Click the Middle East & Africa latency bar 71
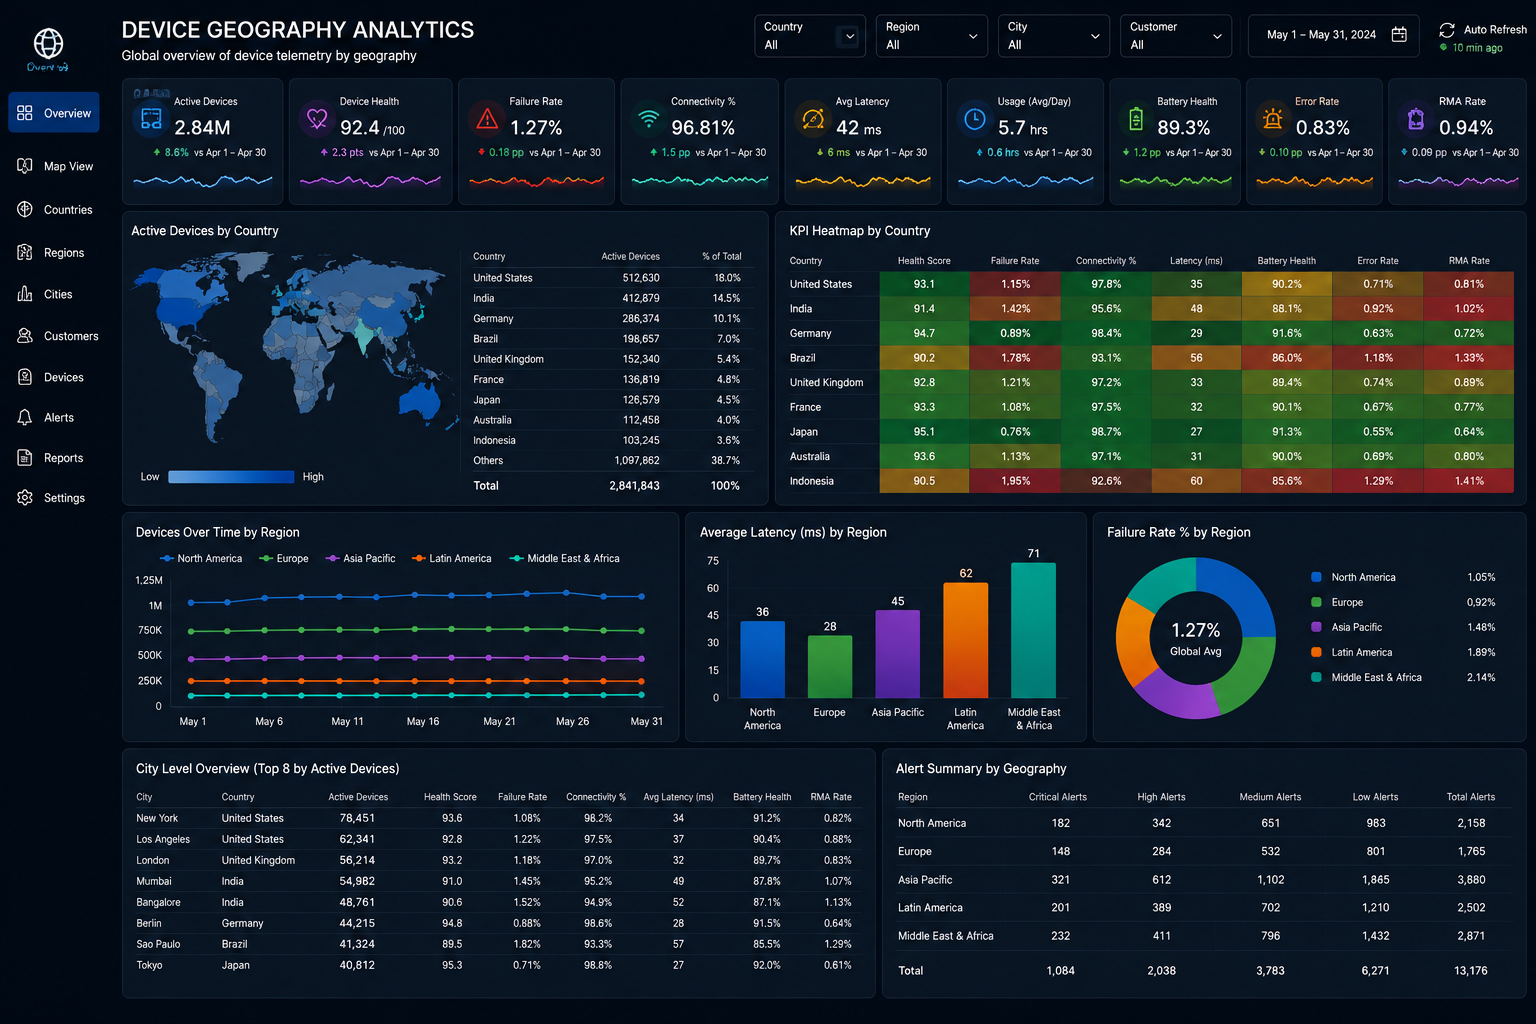 coord(1033,630)
